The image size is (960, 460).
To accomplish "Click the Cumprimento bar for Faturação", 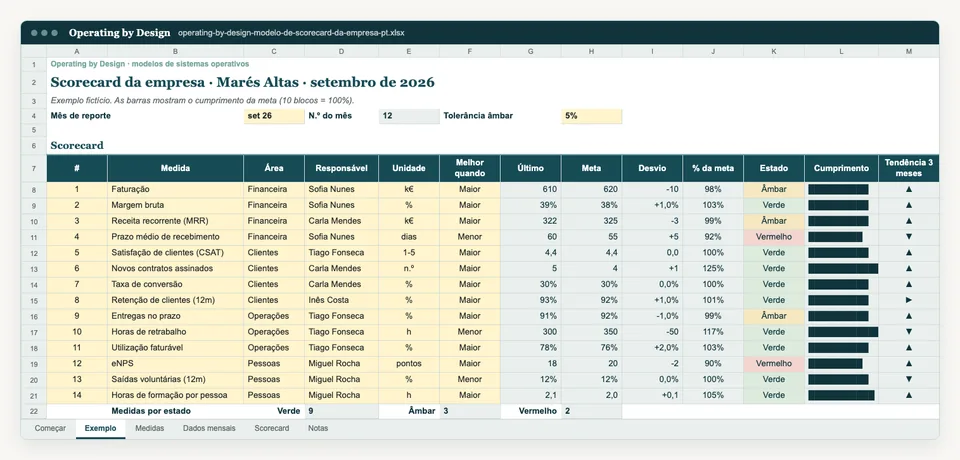I will [838, 189].
